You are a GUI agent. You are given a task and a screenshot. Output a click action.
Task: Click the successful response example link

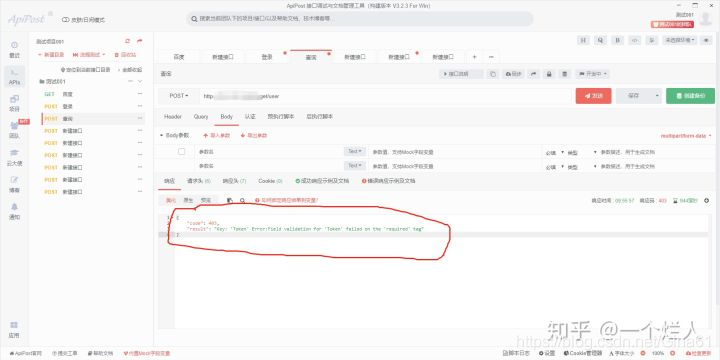coord(322,181)
